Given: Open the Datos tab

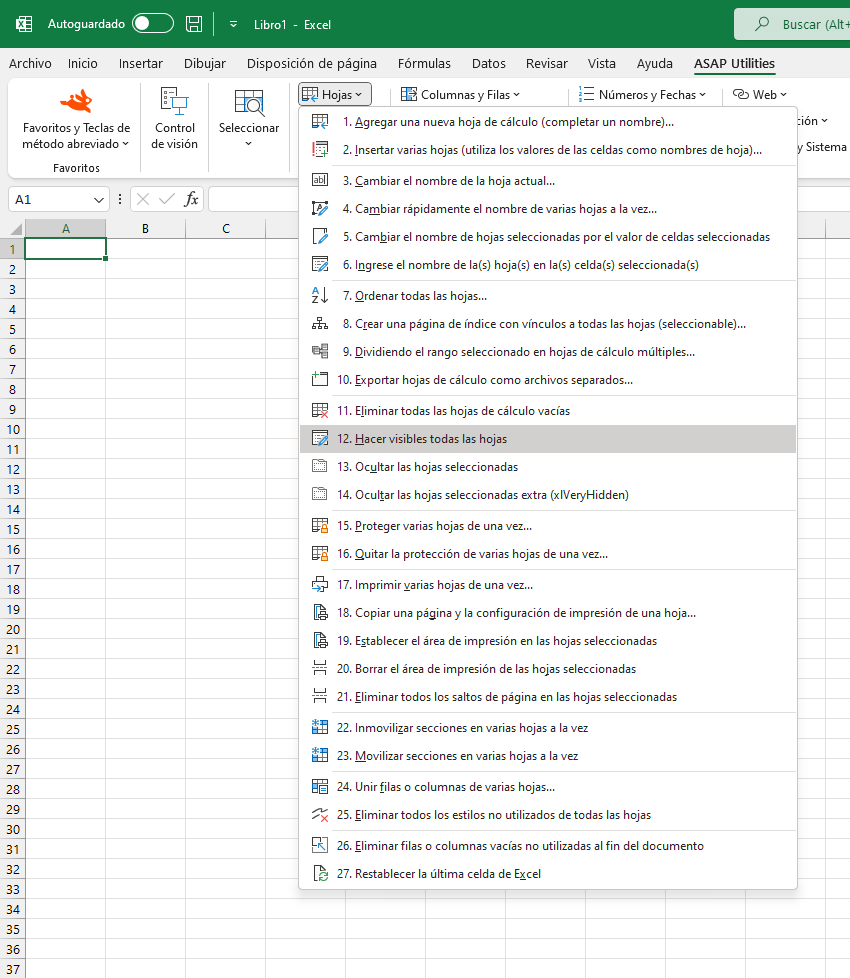Looking at the screenshot, I should (488, 64).
